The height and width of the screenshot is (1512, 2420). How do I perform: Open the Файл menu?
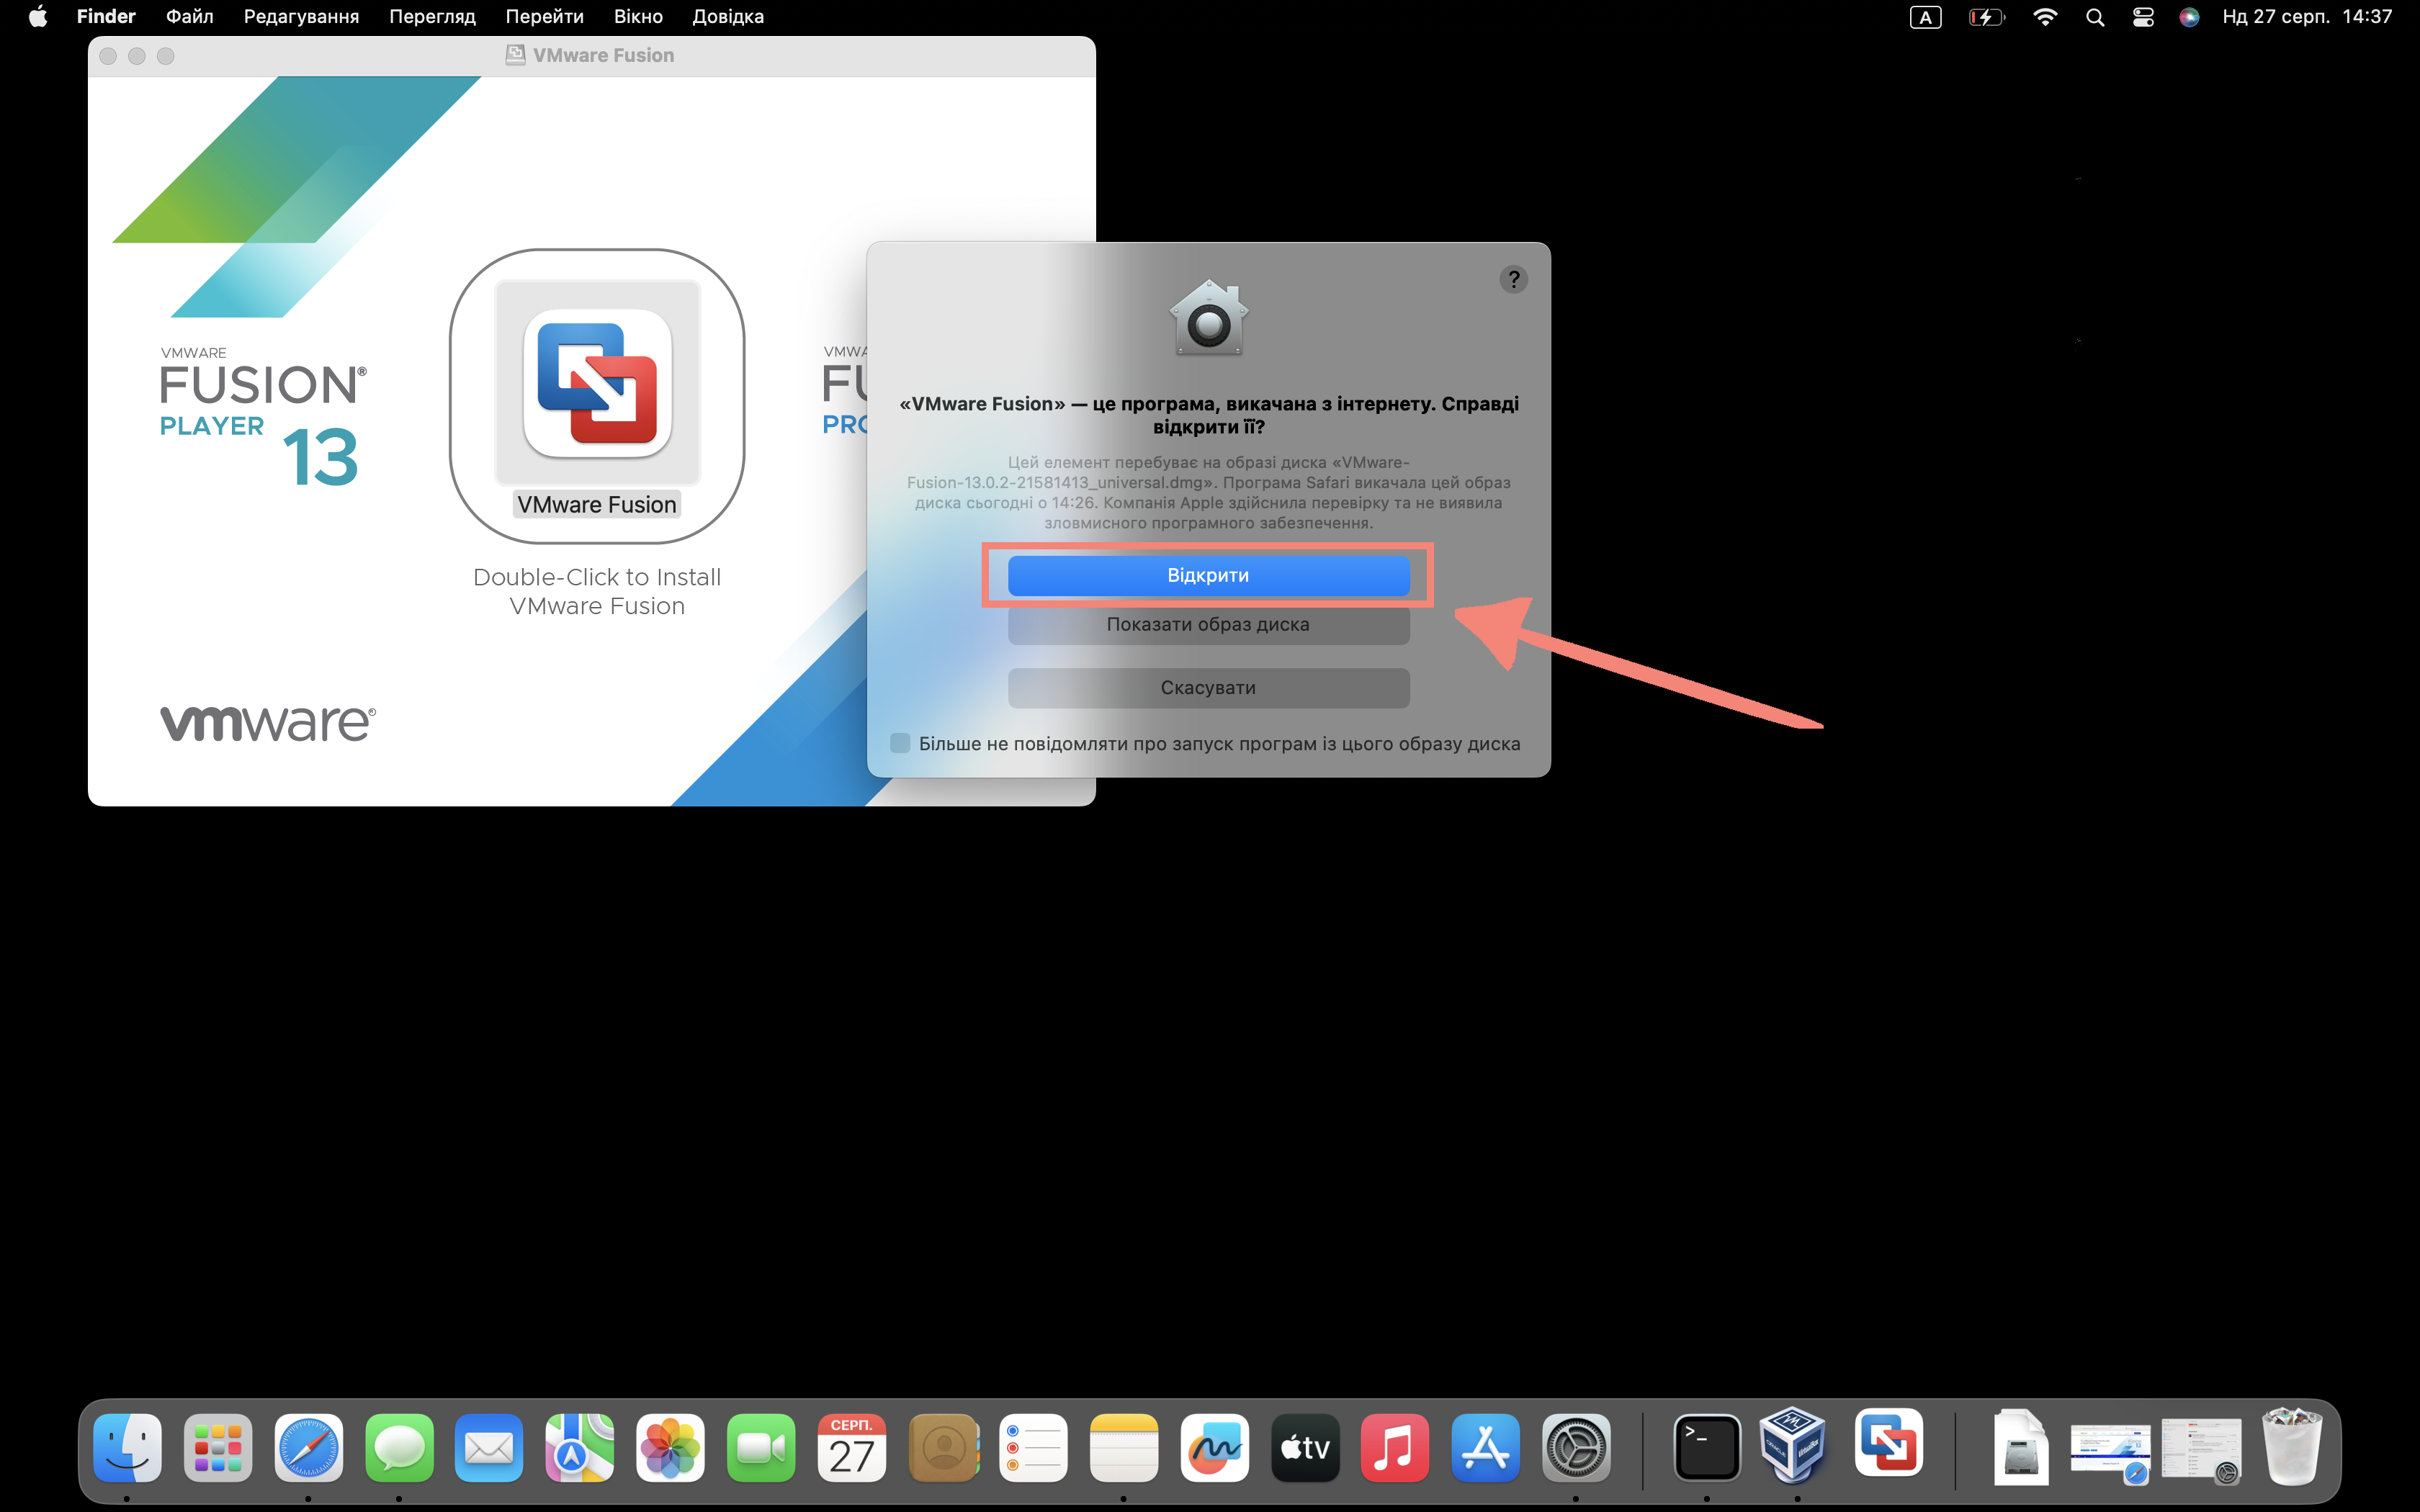click(189, 17)
